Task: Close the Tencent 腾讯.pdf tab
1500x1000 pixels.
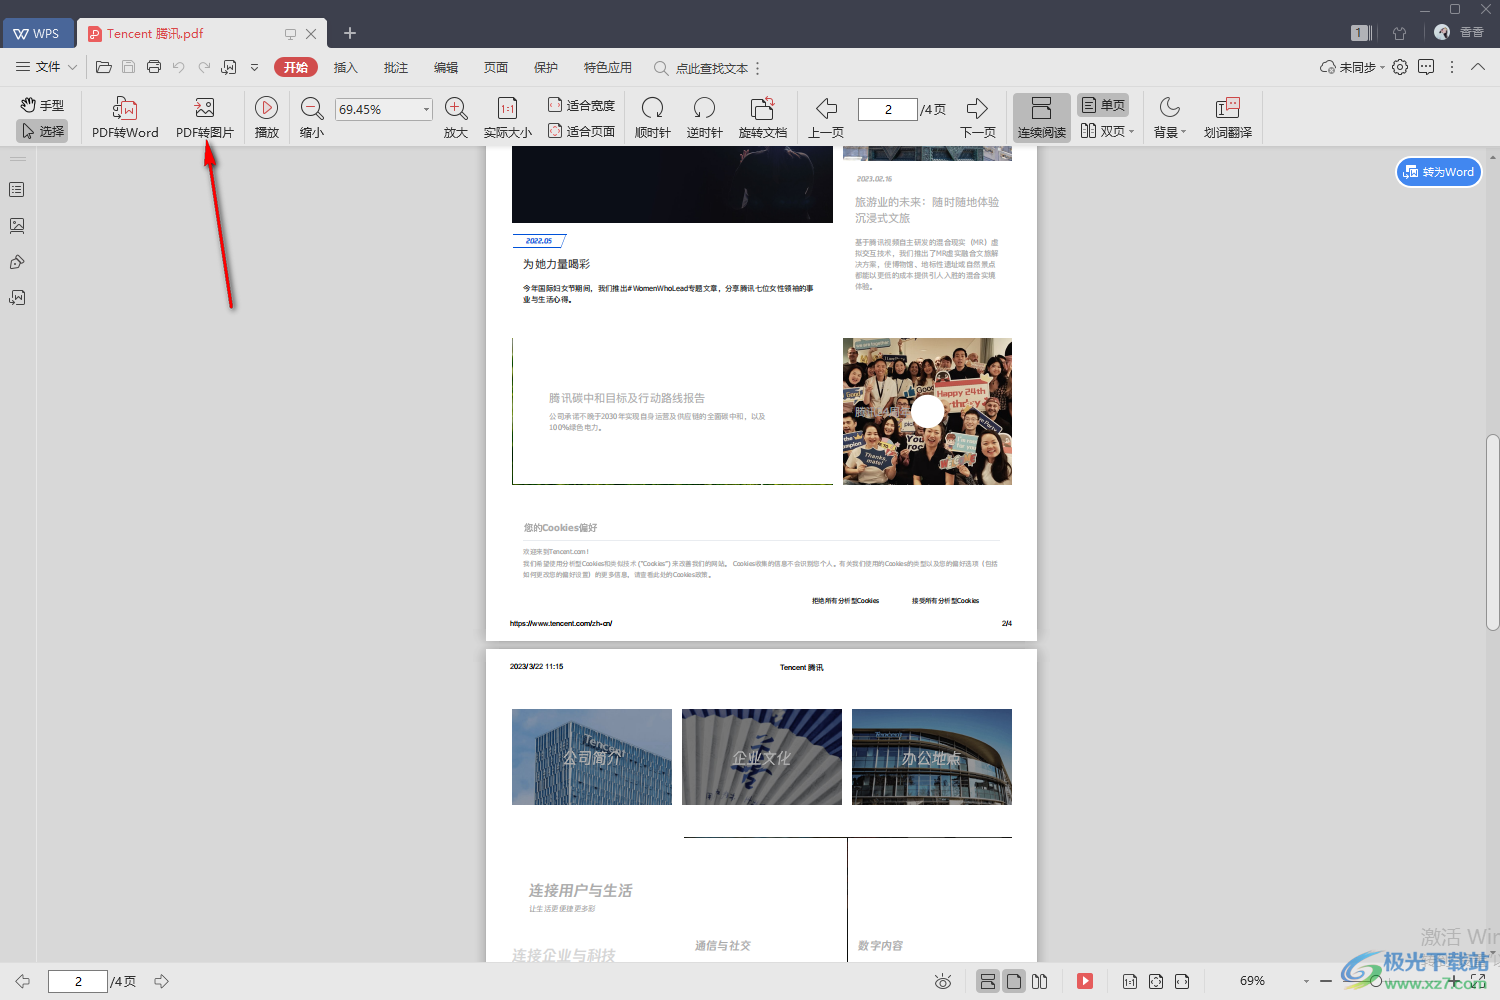Action: (311, 33)
